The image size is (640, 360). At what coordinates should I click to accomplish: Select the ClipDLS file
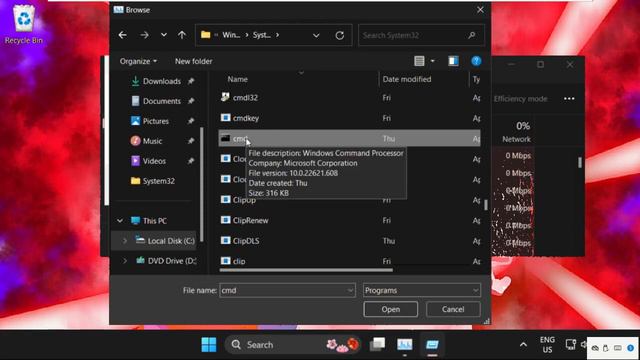click(349, 241)
